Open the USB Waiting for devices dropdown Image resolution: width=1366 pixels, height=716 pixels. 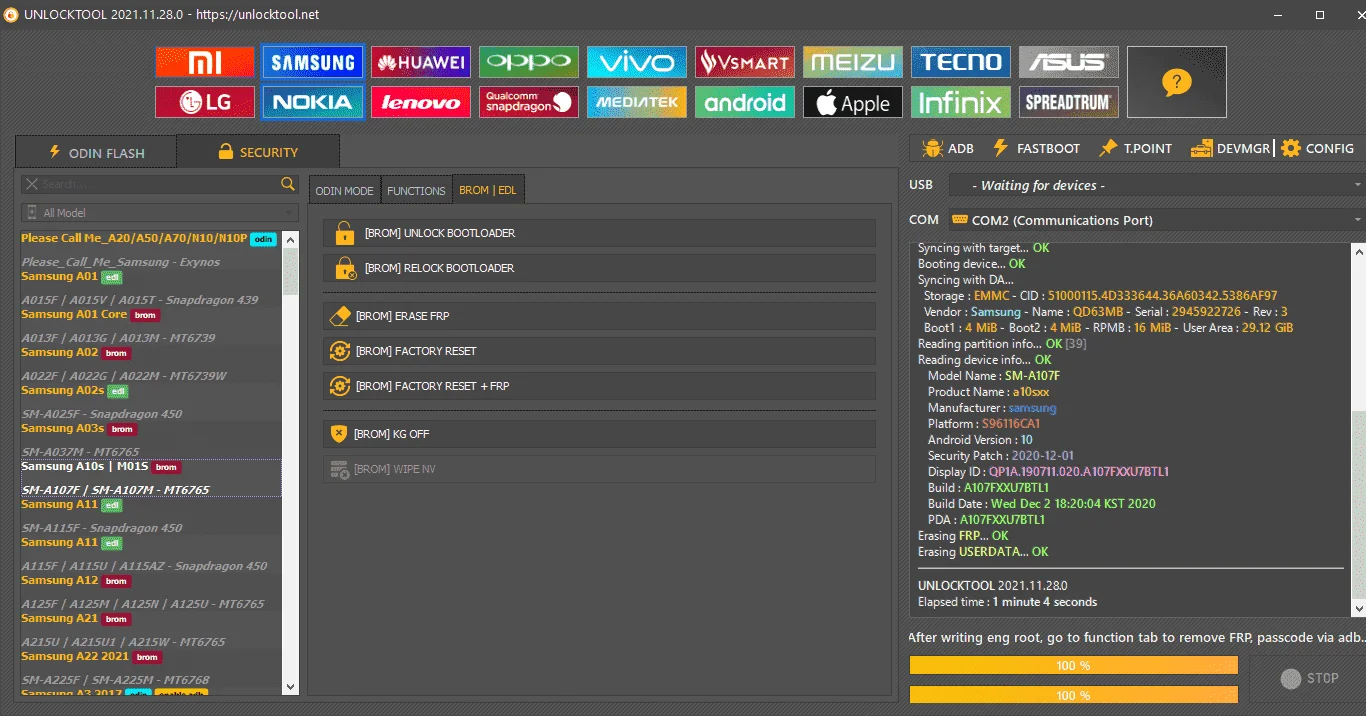pos(1156,185)
